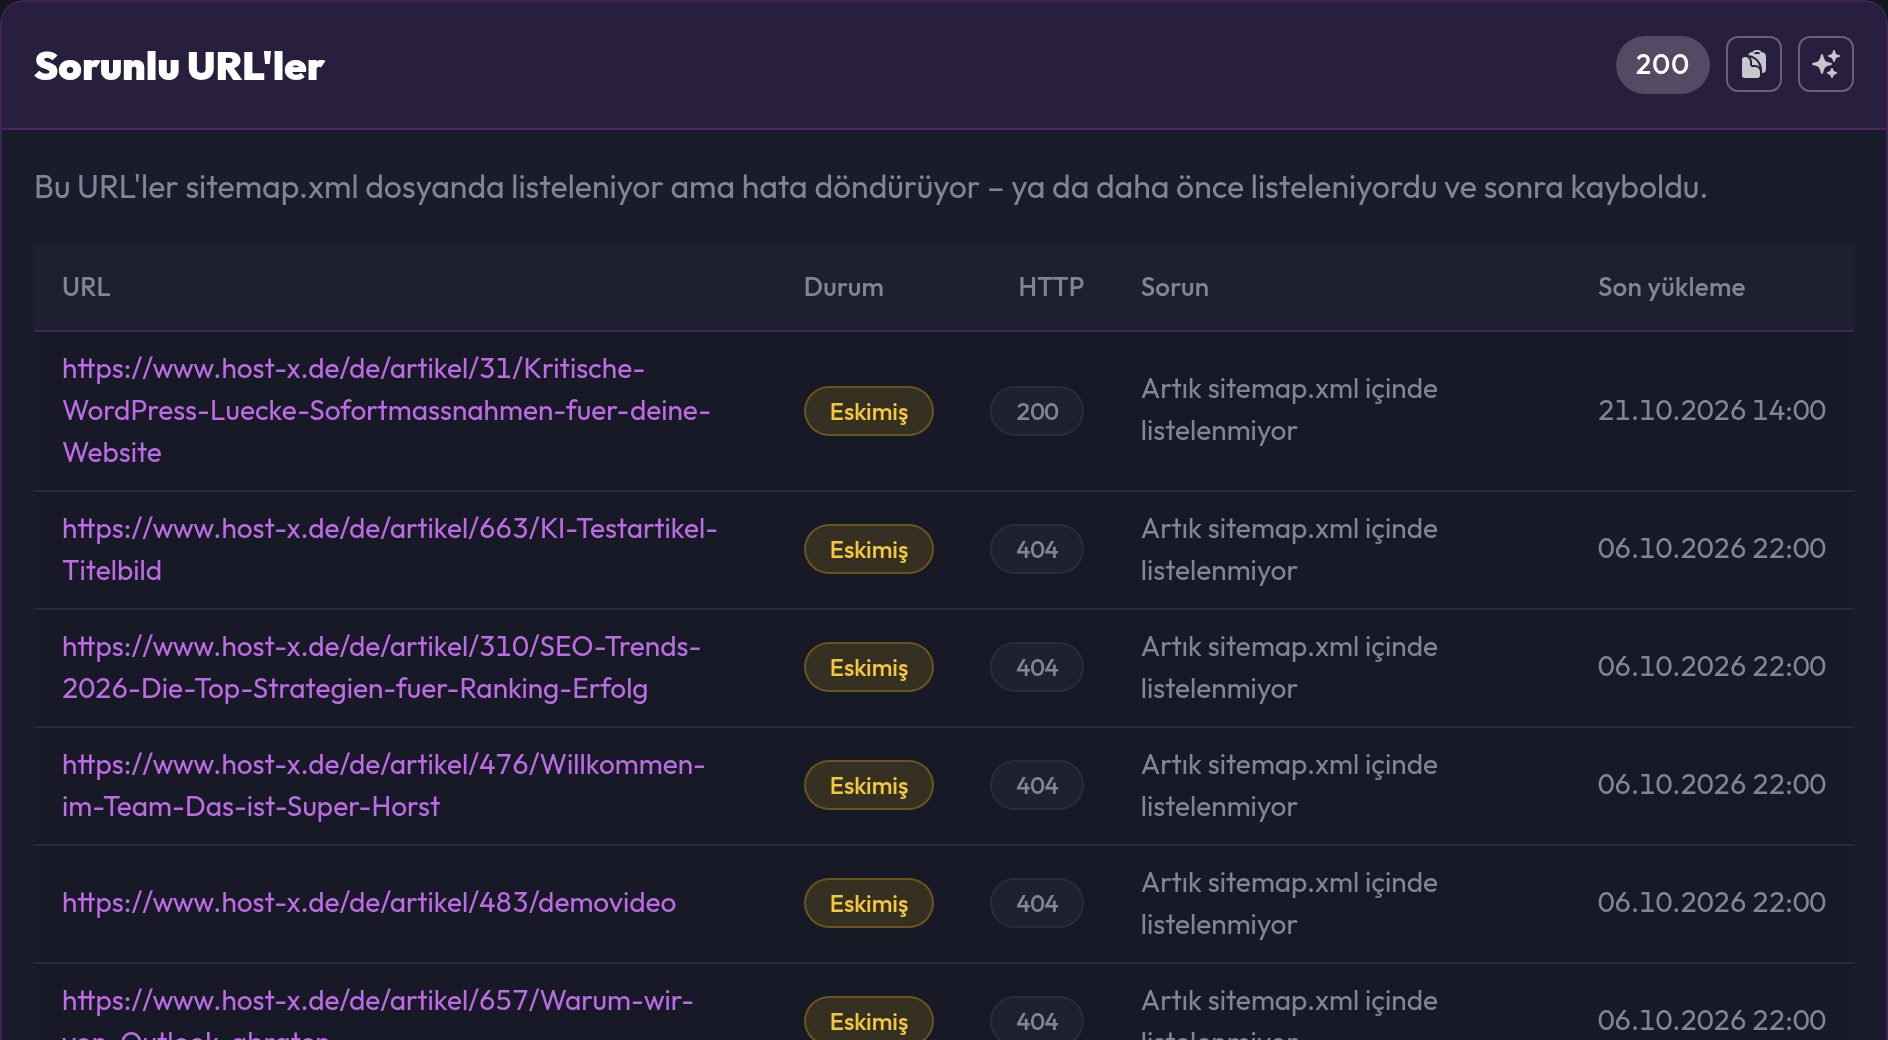Open the Willkommen-im-Team Super-Horst link
This screenshot has width=1888, height=1040.
(383, 785)
